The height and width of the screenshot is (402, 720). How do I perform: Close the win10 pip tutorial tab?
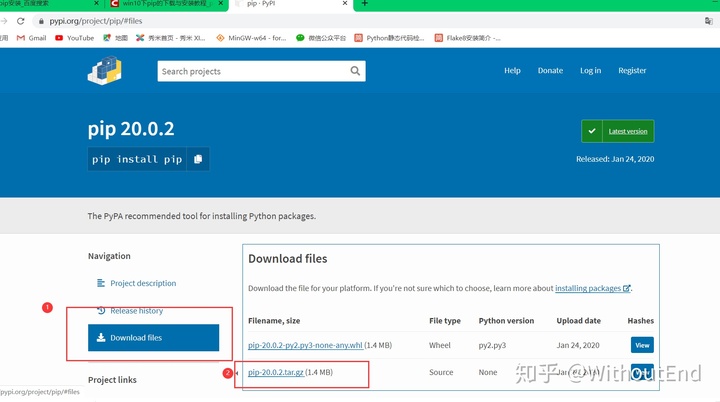(221, 3)
